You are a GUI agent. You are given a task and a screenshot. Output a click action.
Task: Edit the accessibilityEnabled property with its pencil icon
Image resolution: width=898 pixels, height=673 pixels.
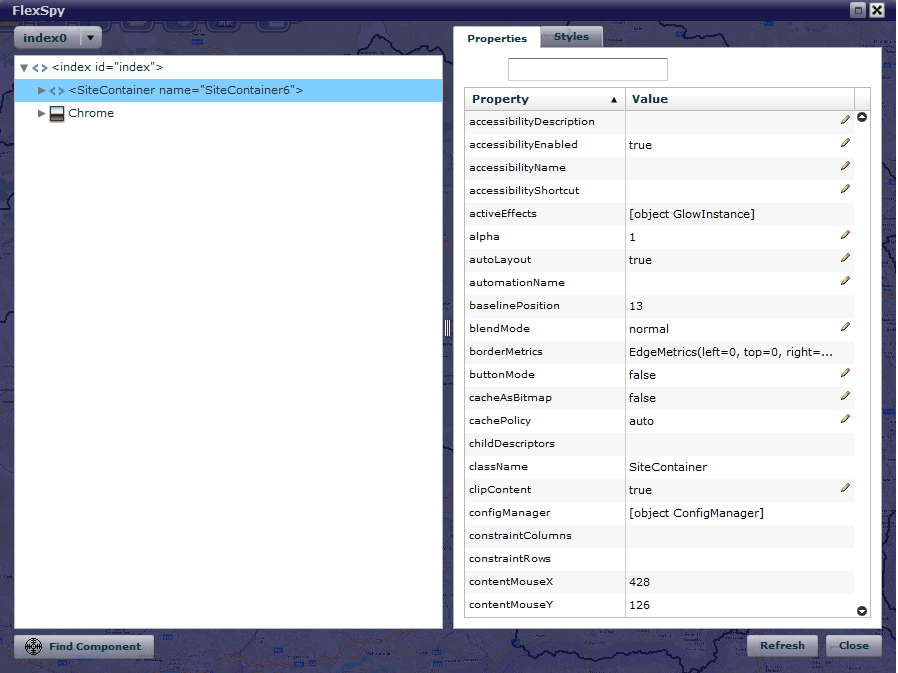tap(845, 143)
